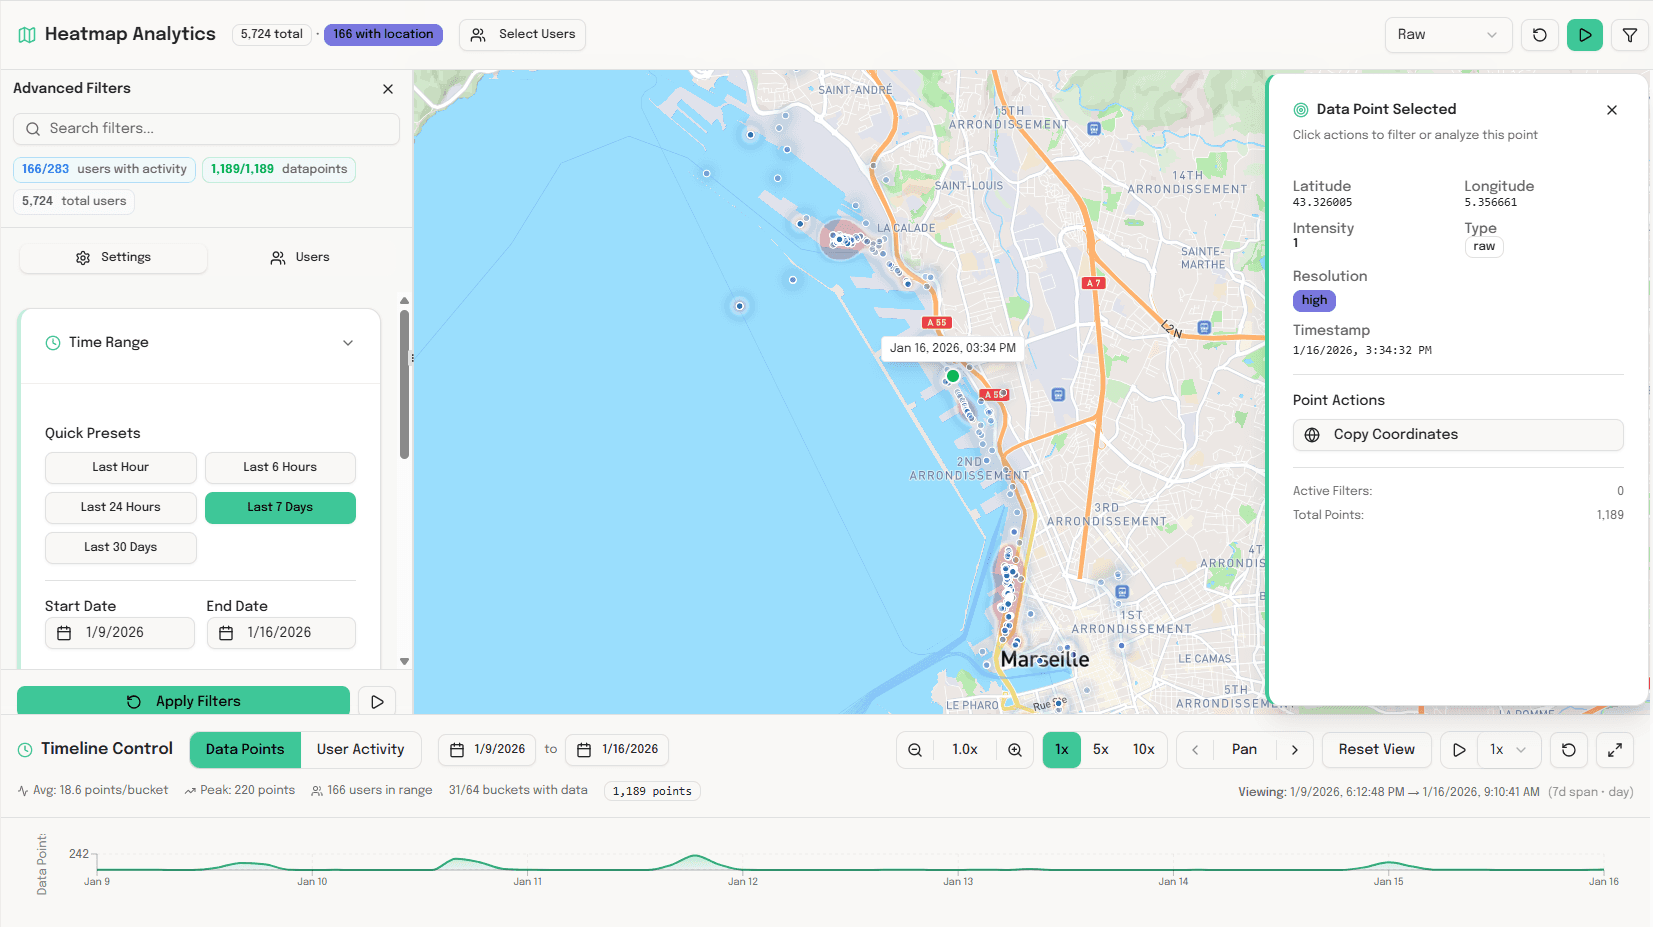Open the Raw visualization mode dropdown

coord(1448,35)
